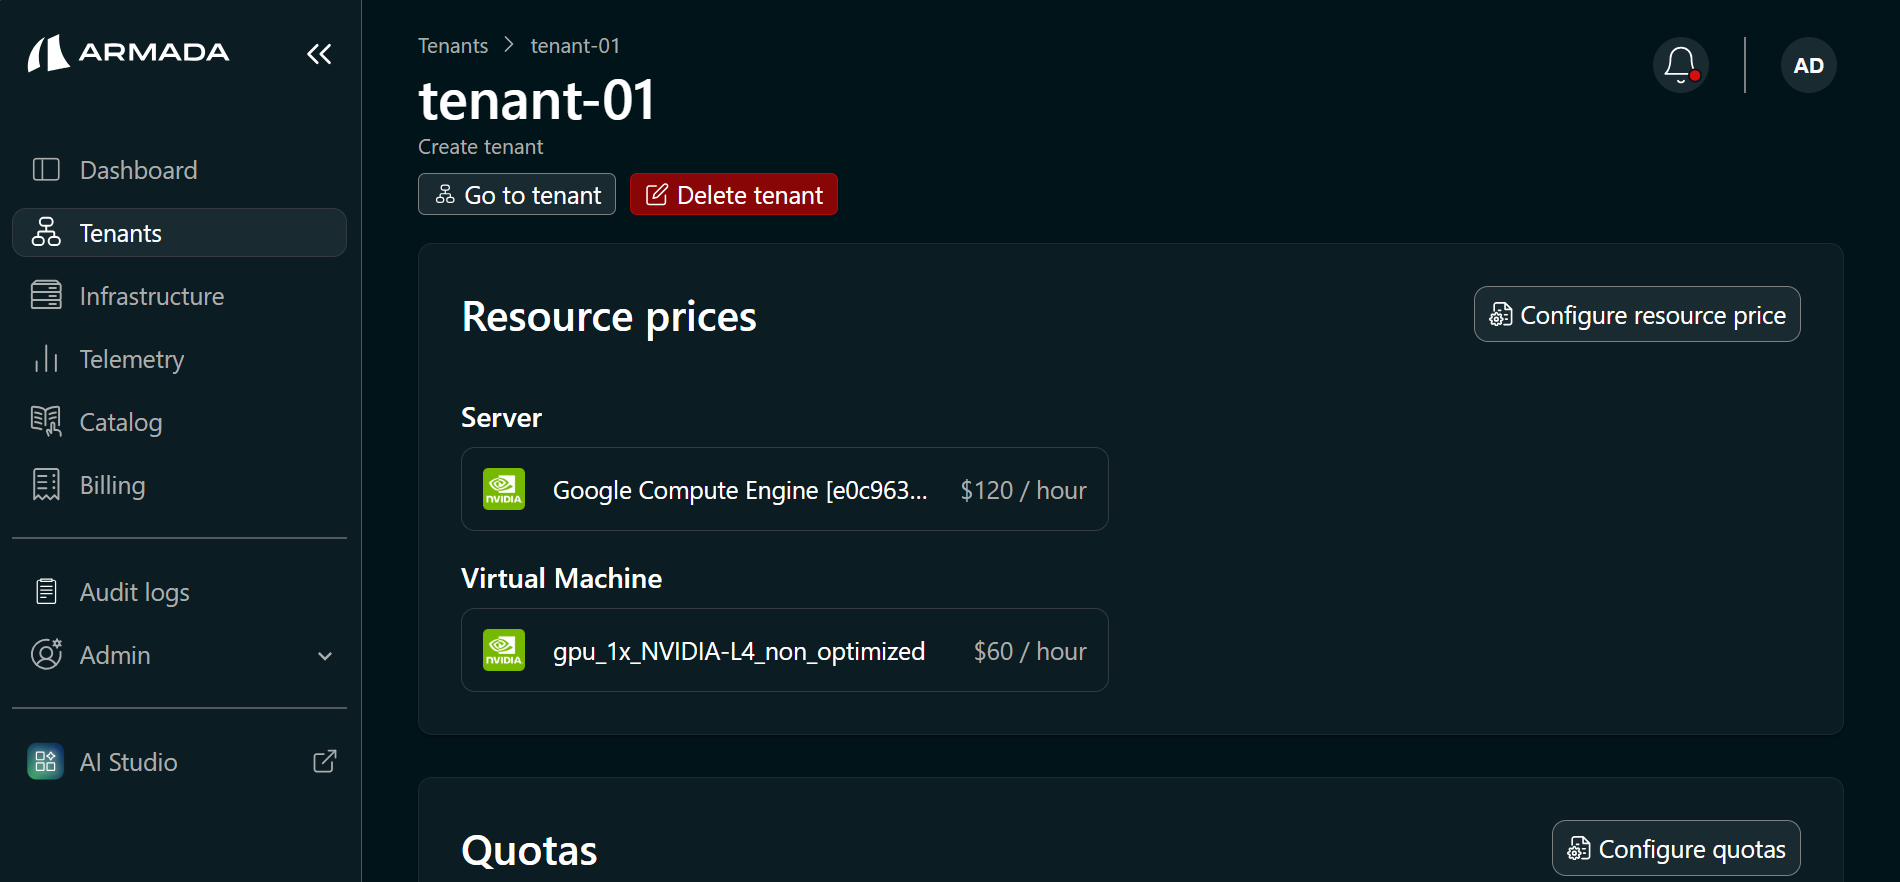The width and height of the screenshot is (1900, 882).
Task: Click the Tenants hierarchy icon in sidebar
Action: (x=46, y=232)
